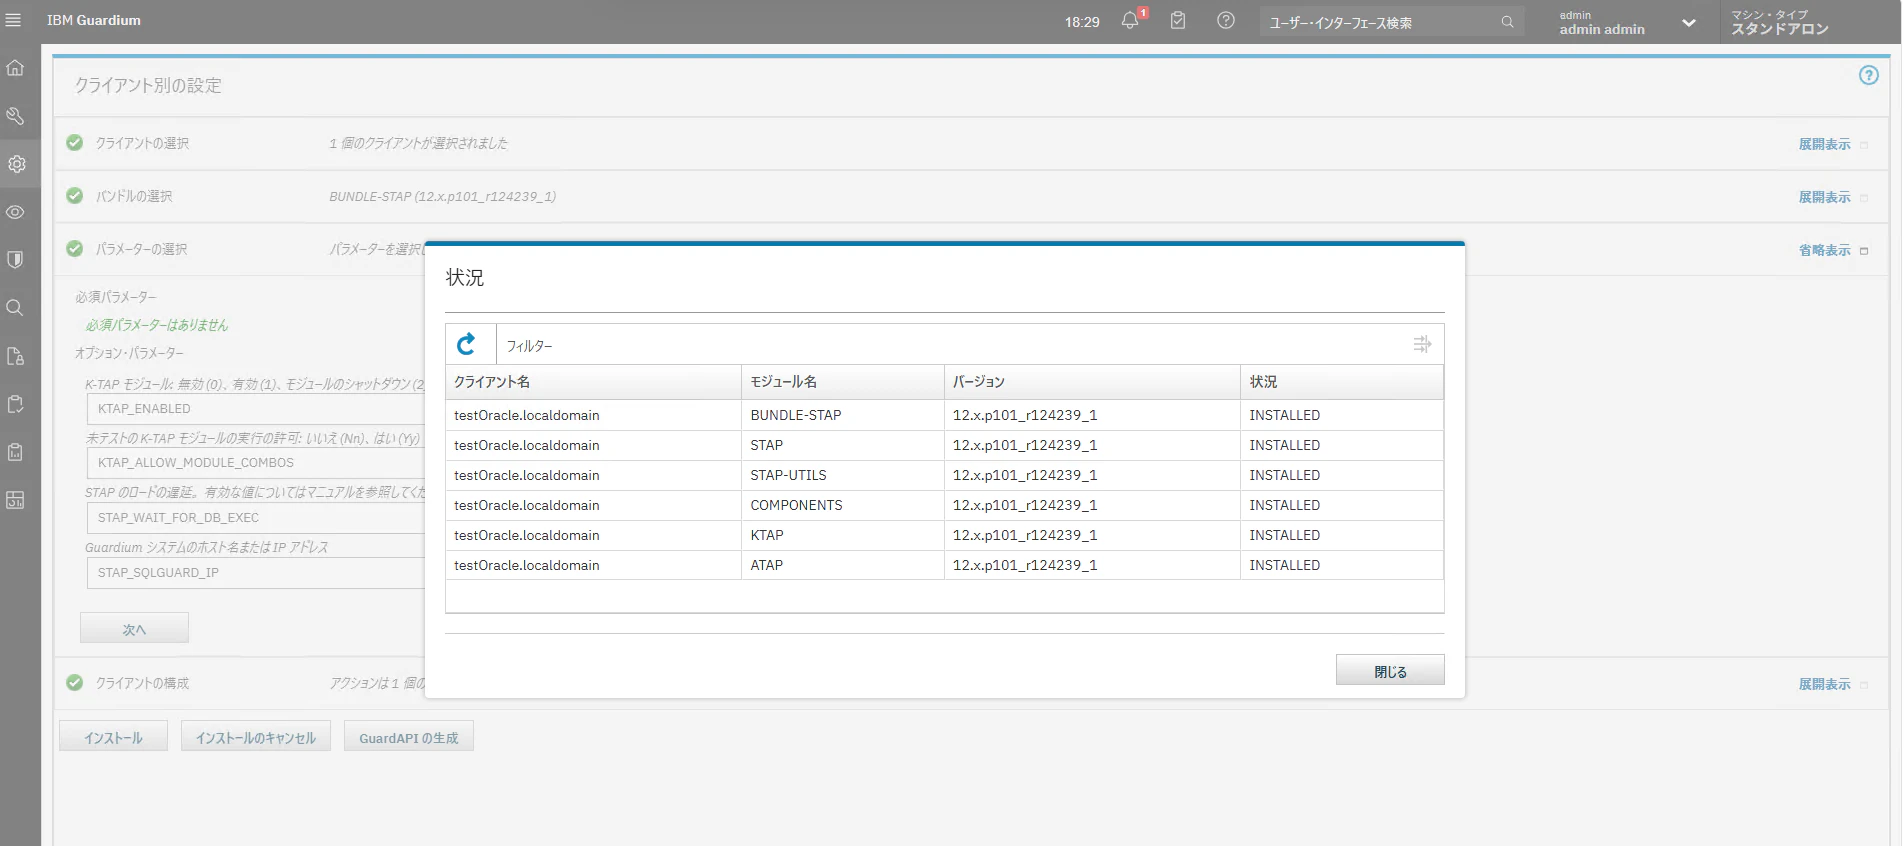
Task: Click testOracle.localdomain in the ATAP row
Action: pyautogui.click(x=527, y=565)
